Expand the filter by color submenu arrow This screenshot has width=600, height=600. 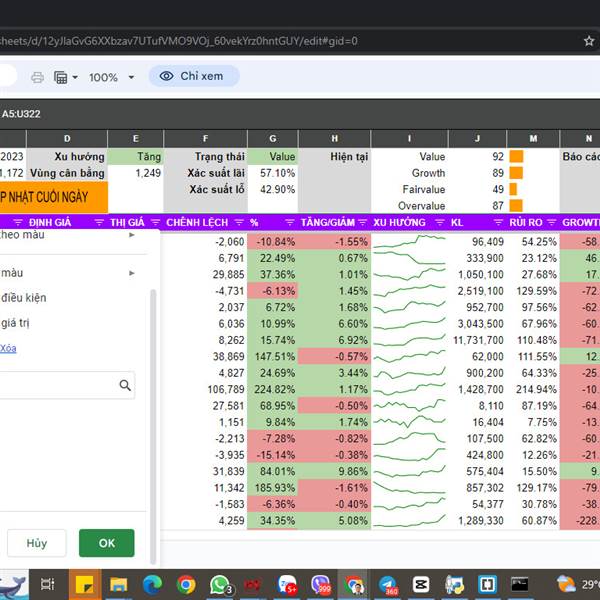coord(132,273)
